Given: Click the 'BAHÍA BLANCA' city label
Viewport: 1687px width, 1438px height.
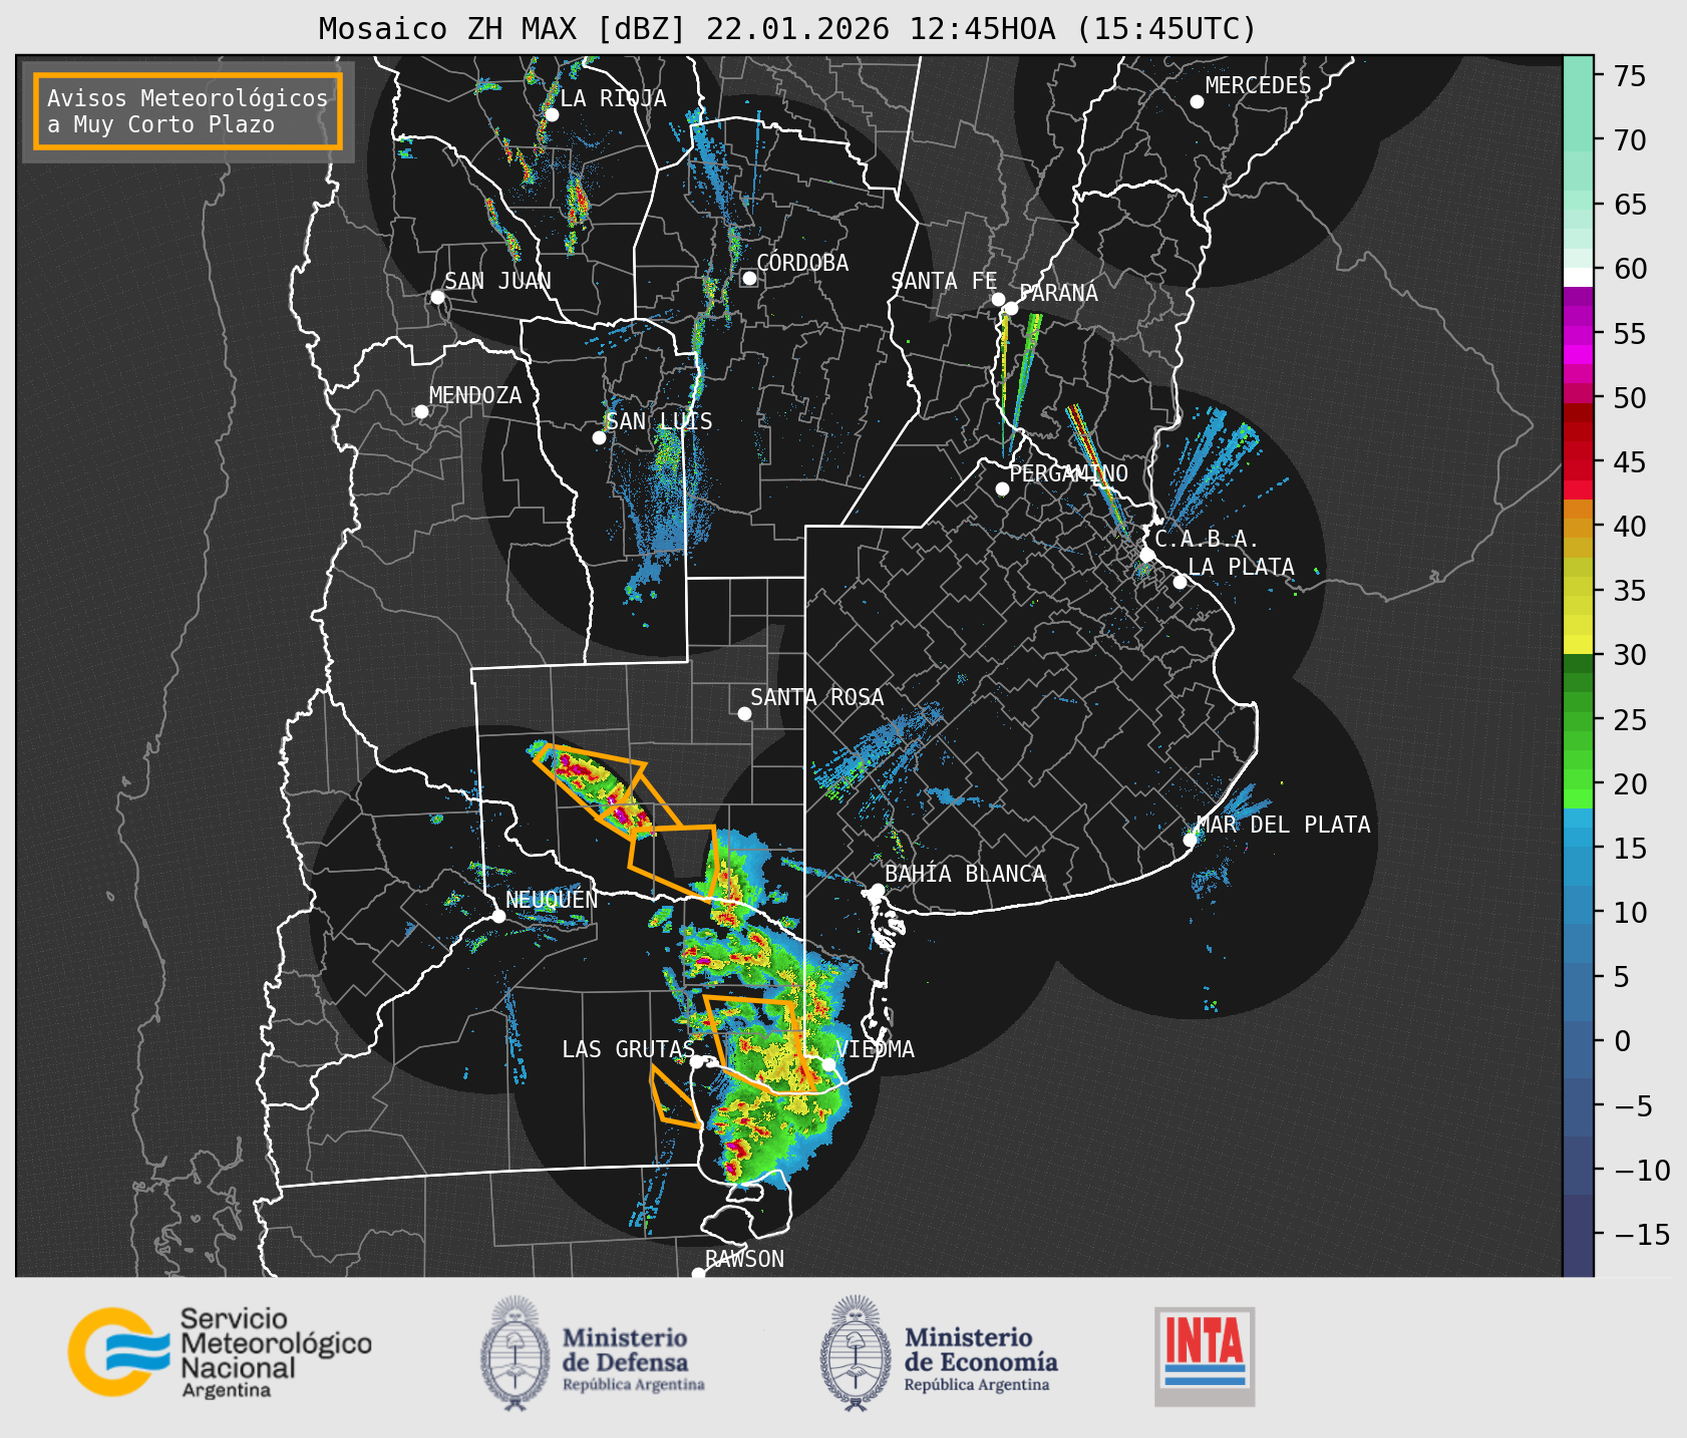Looking at the screenshot, I should [x=965, y=874].
